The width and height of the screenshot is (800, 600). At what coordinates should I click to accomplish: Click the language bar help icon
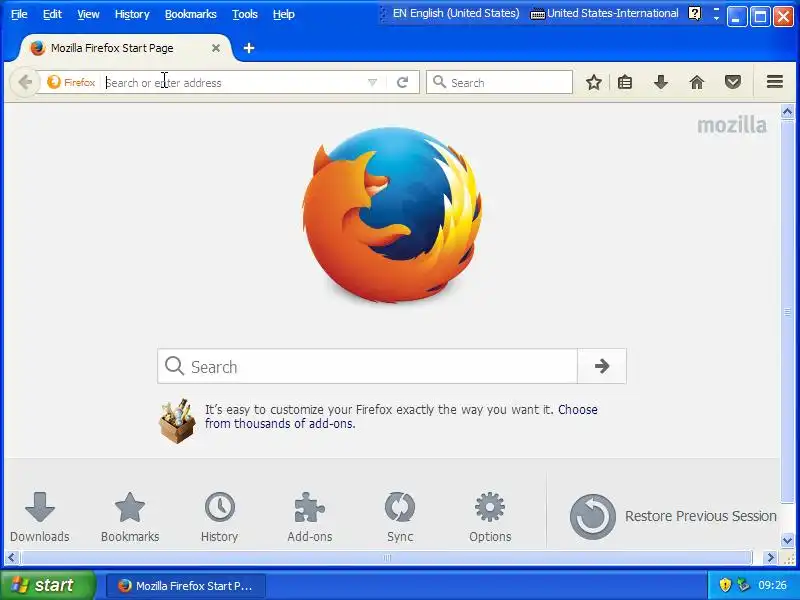point(694,13)
